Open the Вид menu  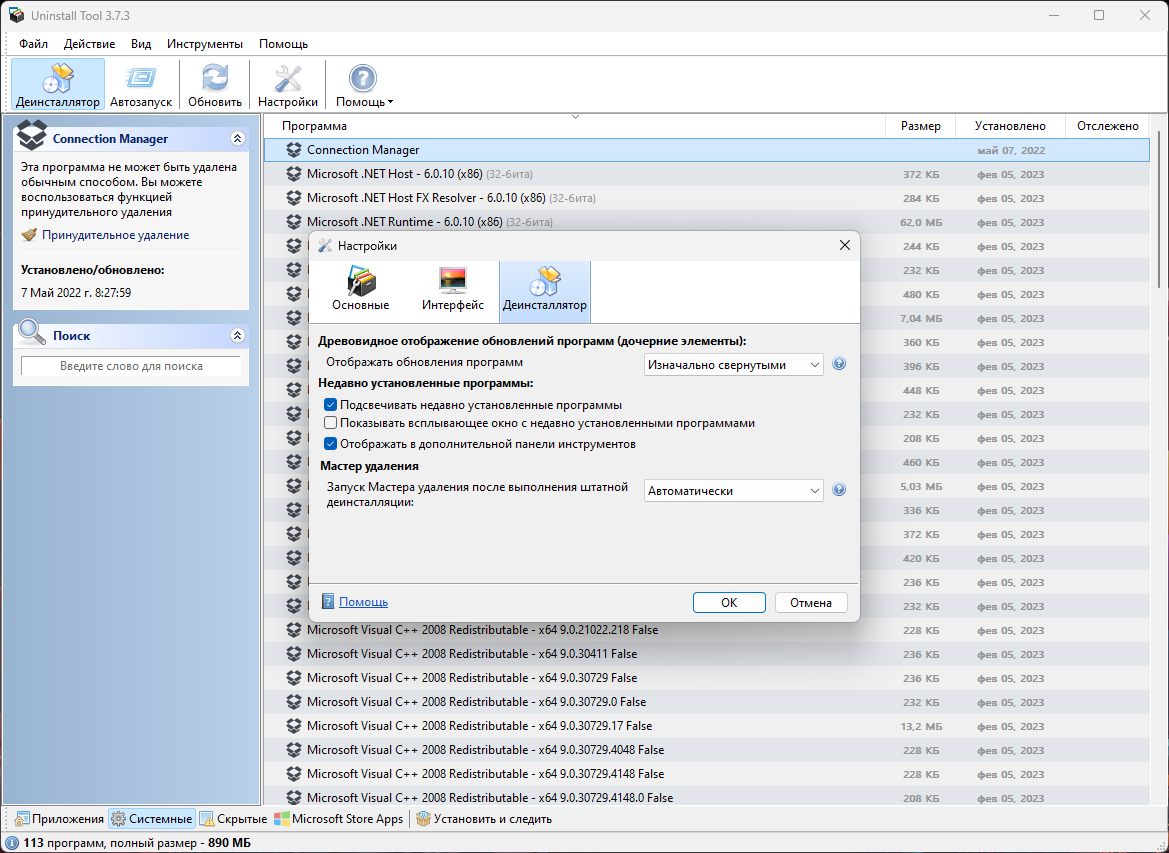pyautogui.click(x=141, y=44)
